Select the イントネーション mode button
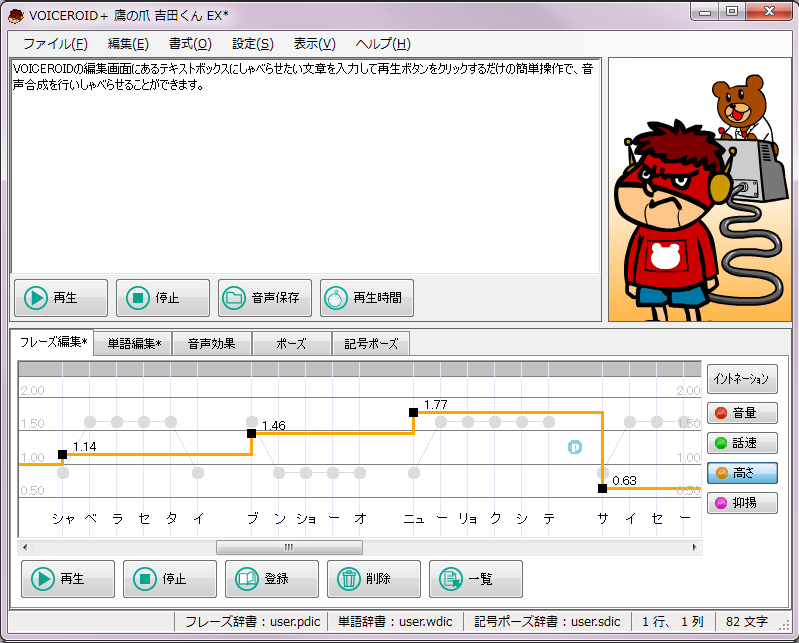Viewport: 799px width, 643px height. pyautogui.click(x=742, y=379)
